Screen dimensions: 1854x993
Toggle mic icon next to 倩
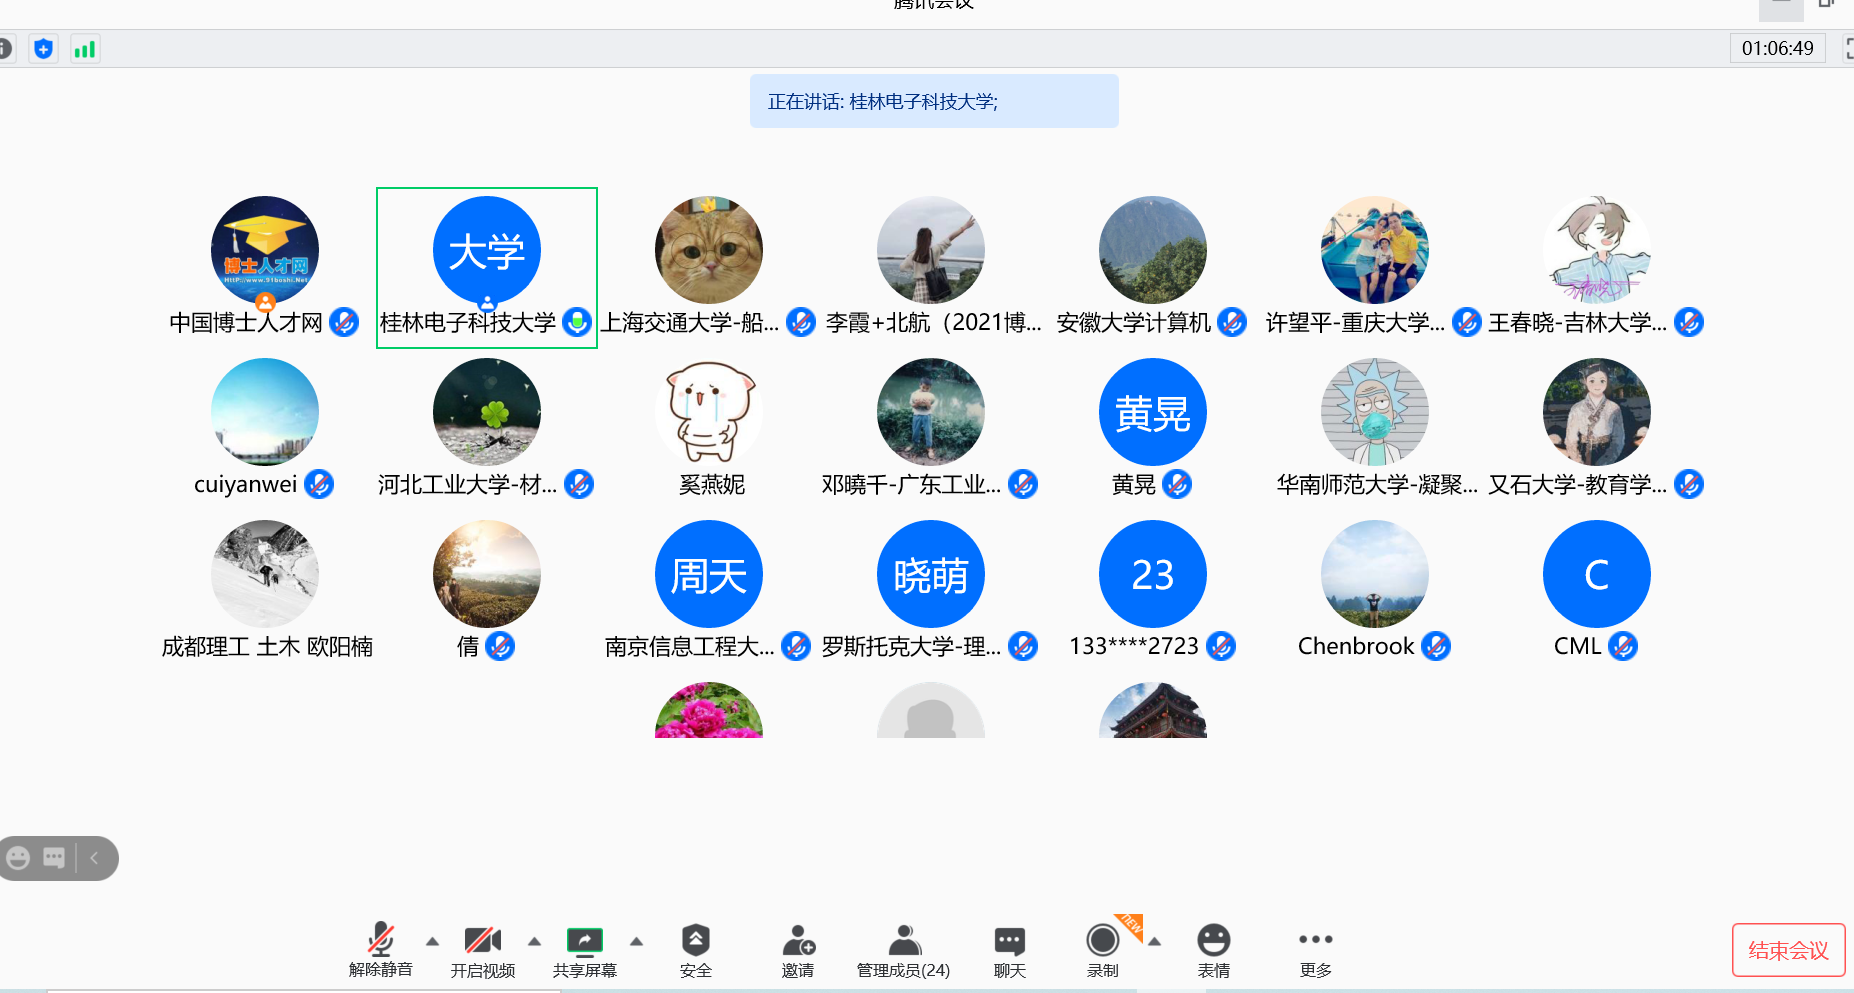(x=500, y=646)
